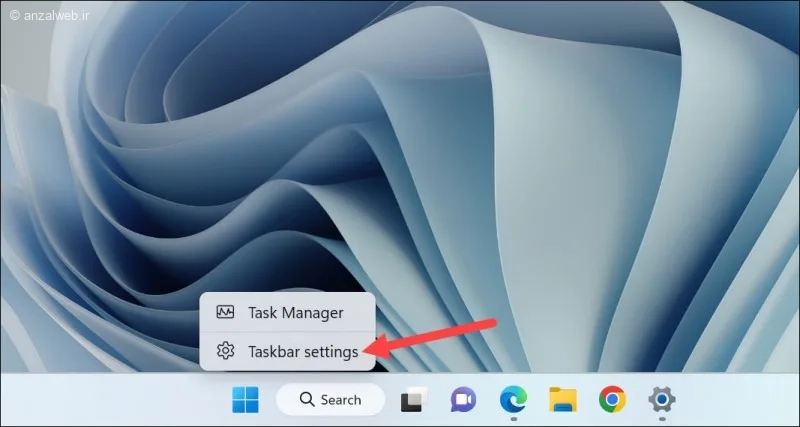Click the Search box on the taskbar
The image size is (800, 427).
coord(330,399)
